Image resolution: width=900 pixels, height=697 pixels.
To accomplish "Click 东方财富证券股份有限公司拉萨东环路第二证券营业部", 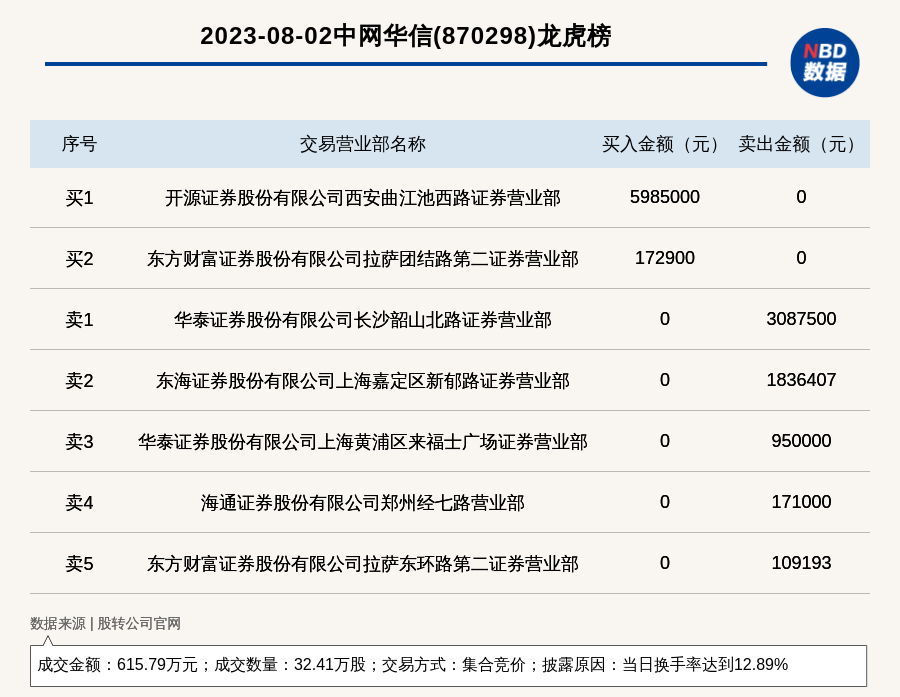I will [x=363, y=564].
